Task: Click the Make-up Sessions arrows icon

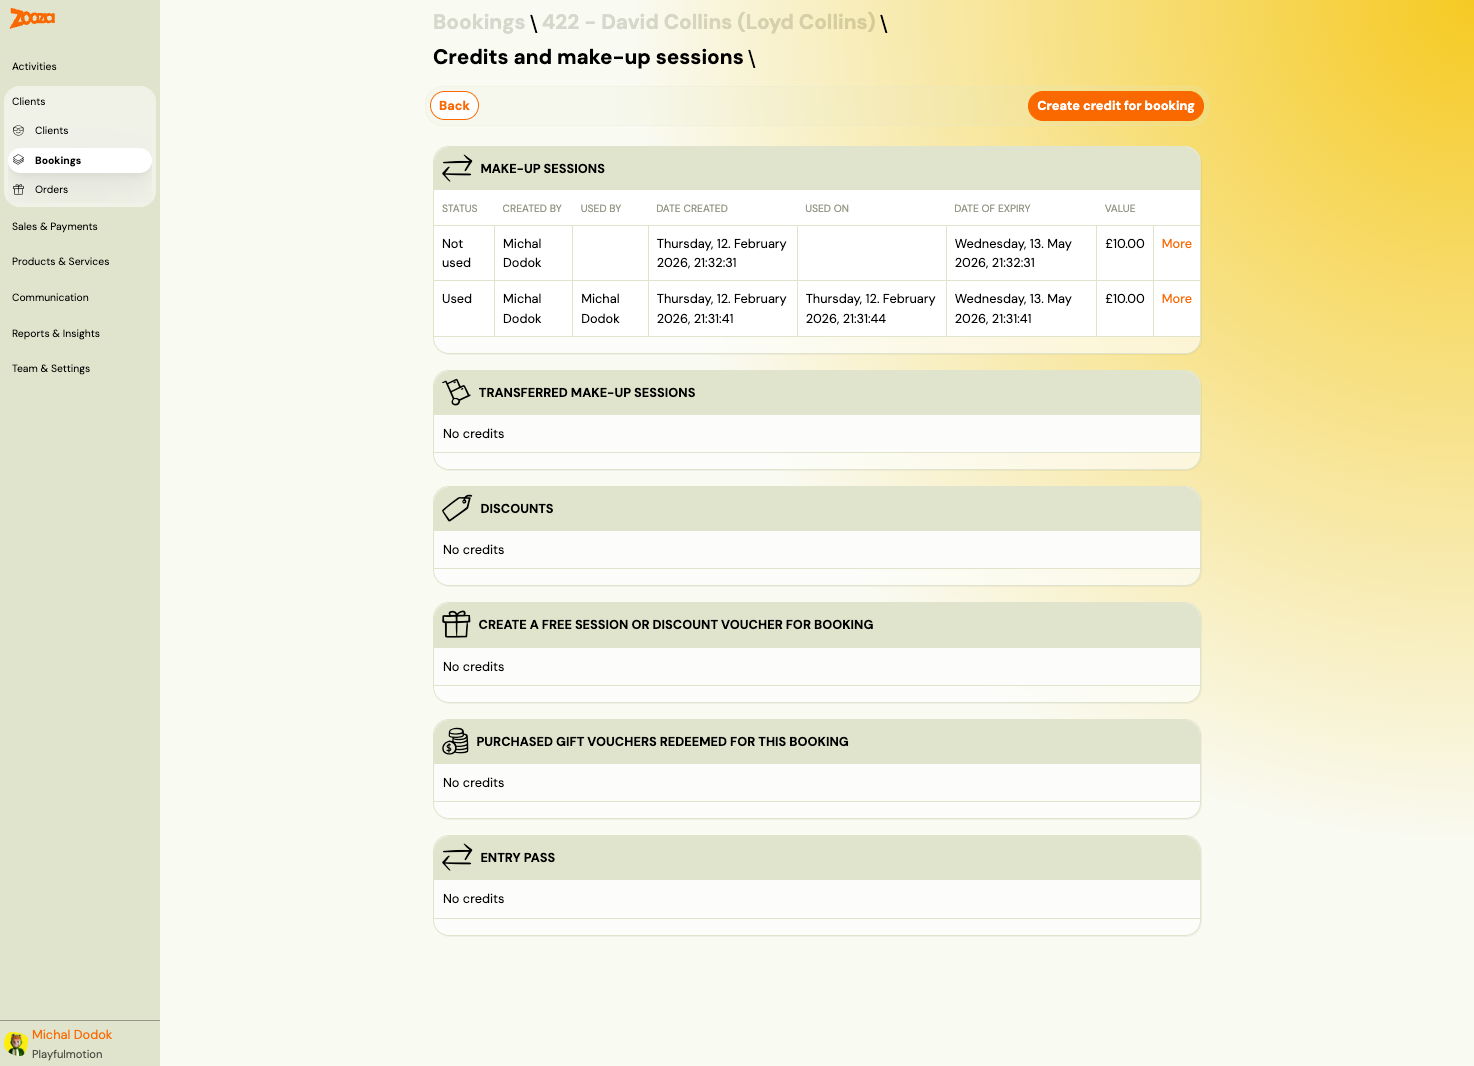Action: [x=457, y=168]
